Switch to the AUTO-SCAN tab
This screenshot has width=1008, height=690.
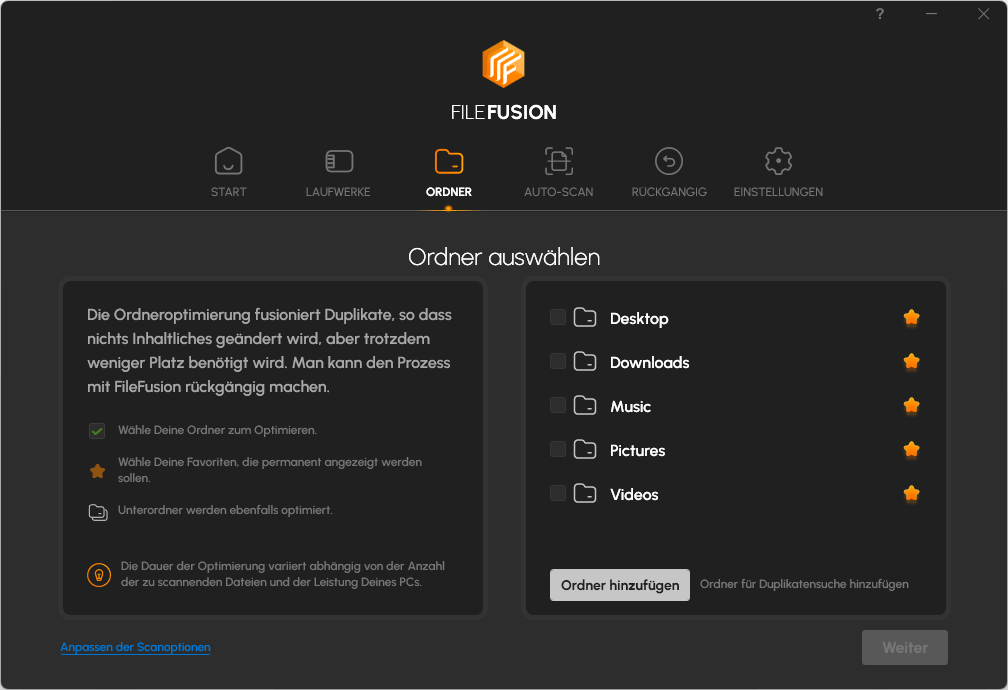click(558, 175)
